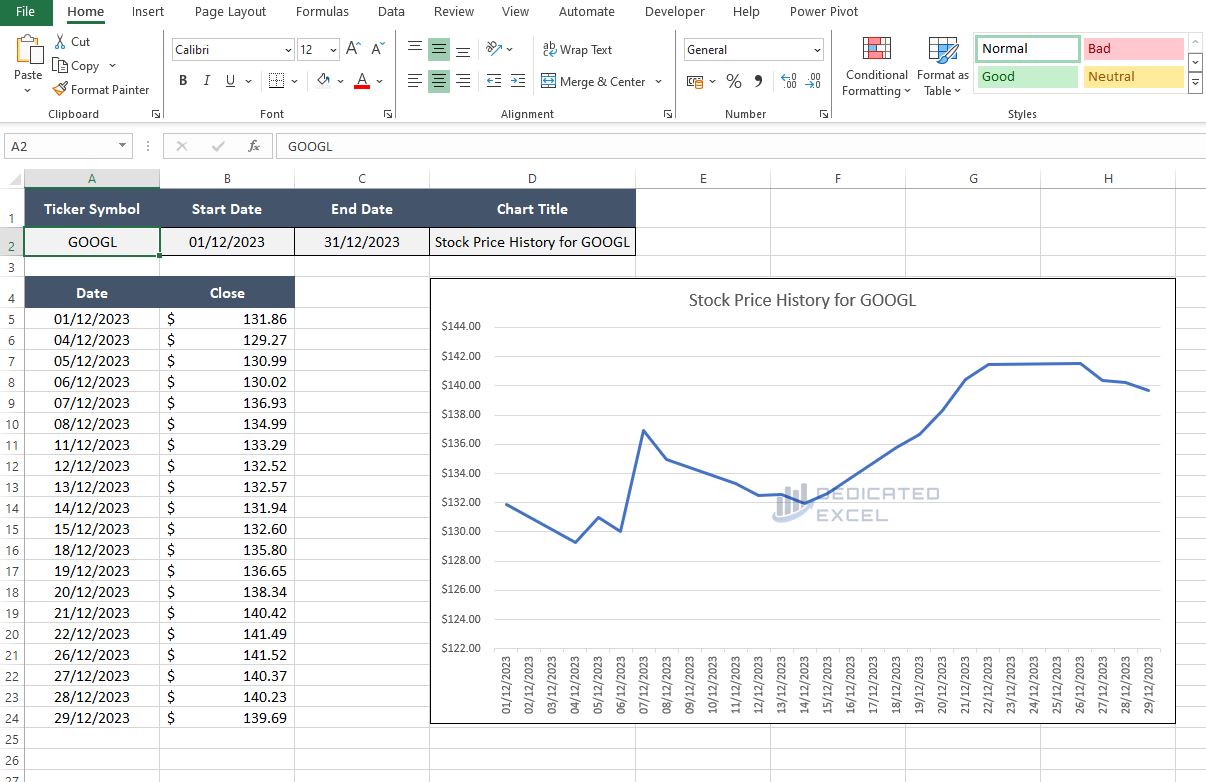Activate the Format Painter
1206x782 pixels.
pos(101,89)
